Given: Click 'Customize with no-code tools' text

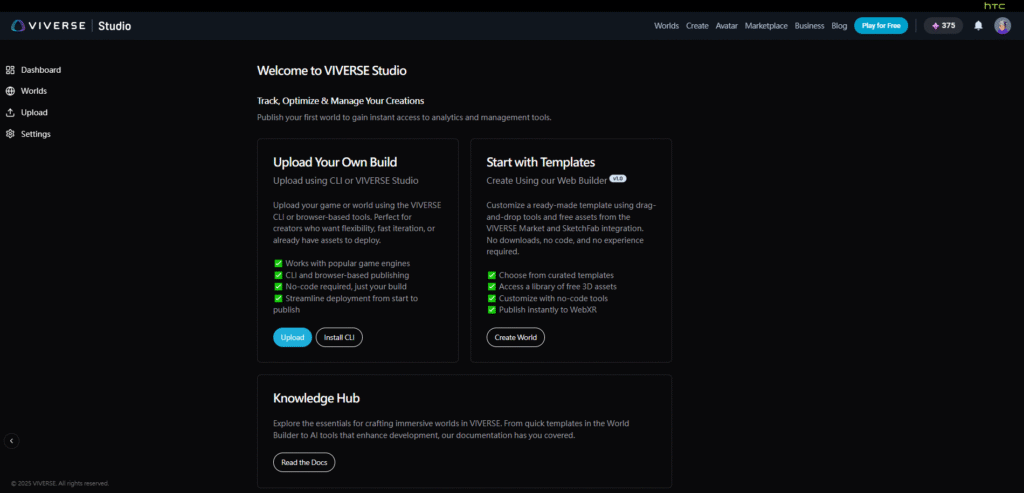Looking at the screenshot, I should (553, 298).
